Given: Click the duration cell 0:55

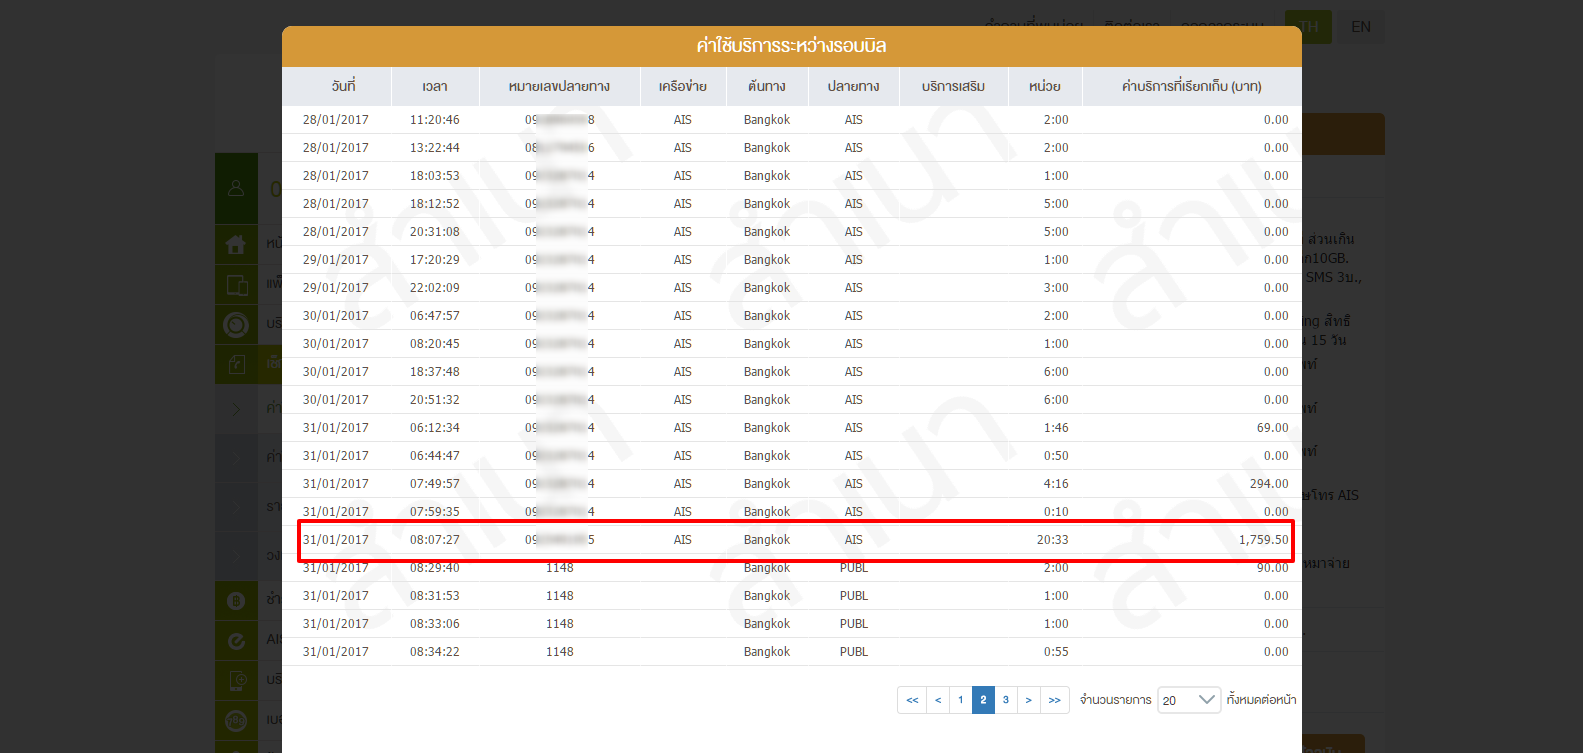Looking at the screenshot, I should [x=1056, y=652].
